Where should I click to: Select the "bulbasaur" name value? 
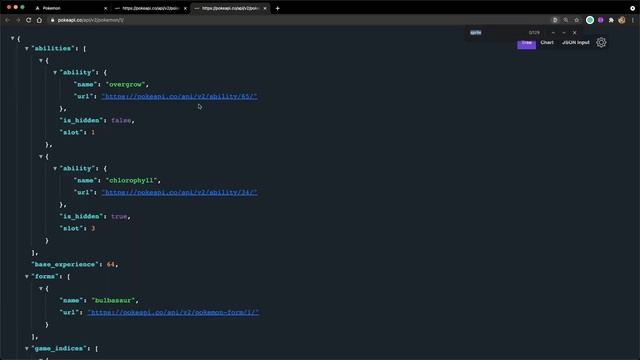[x=113, y=300]
